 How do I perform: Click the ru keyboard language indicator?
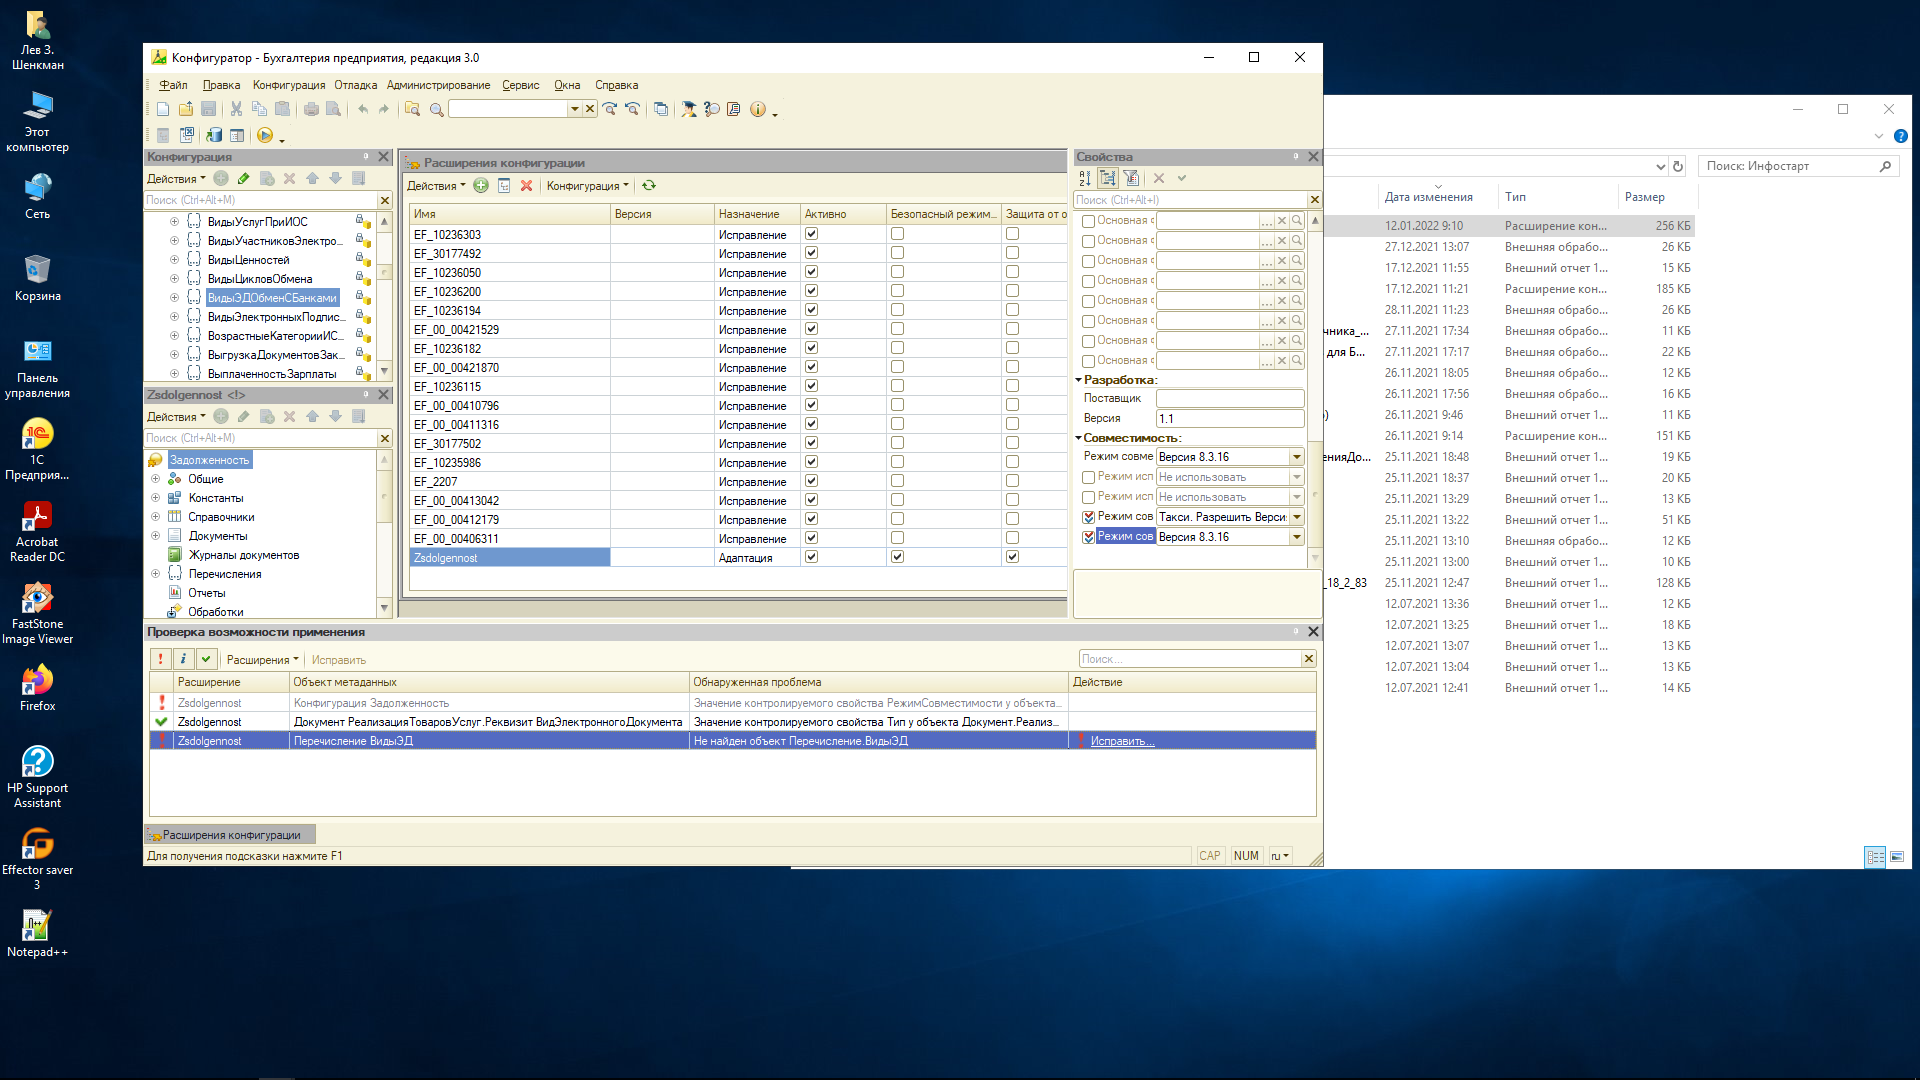tap(1280, 856)
